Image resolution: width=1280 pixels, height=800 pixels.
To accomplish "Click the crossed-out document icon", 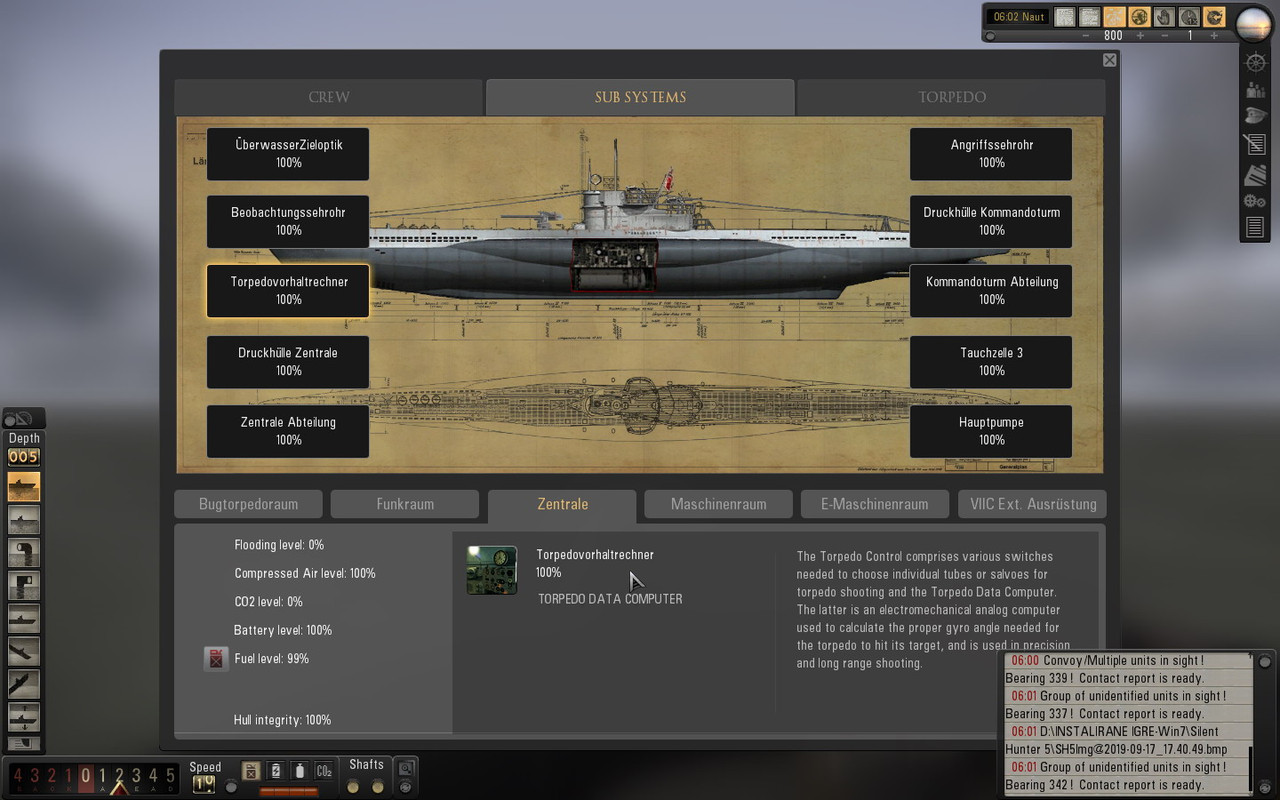I will [x=1255, y=144].
